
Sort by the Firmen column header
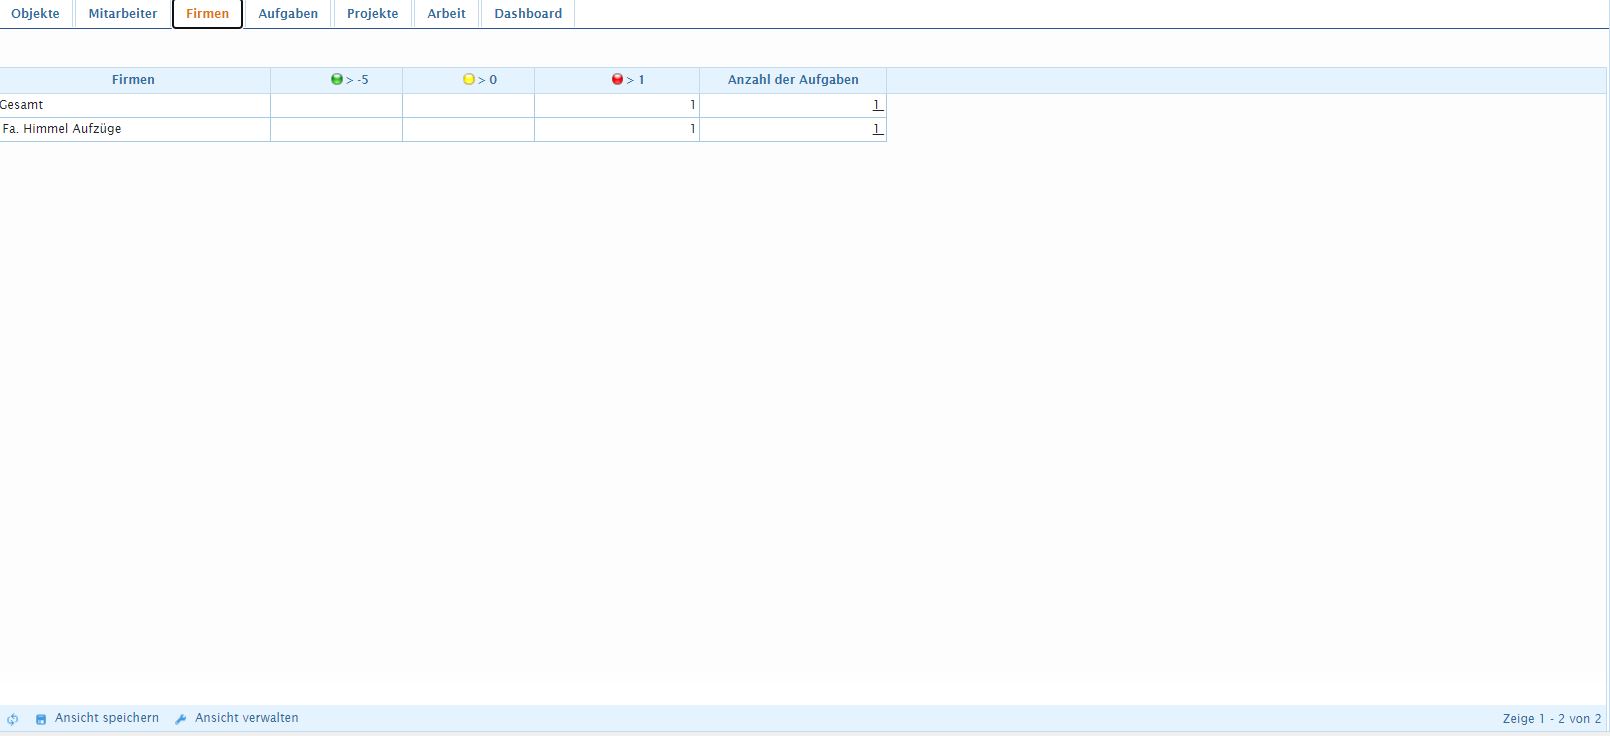pyautogui.click(x=133, y=80)
